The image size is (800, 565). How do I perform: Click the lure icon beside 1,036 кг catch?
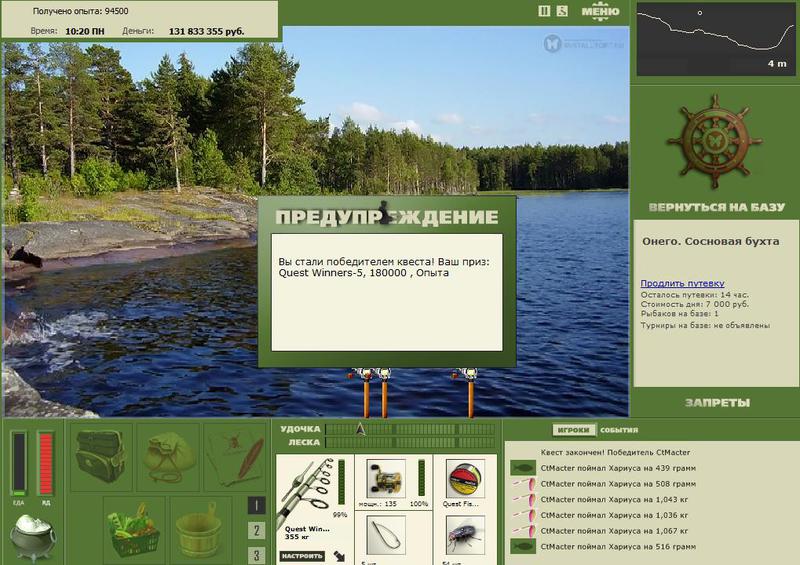[523, 515]
